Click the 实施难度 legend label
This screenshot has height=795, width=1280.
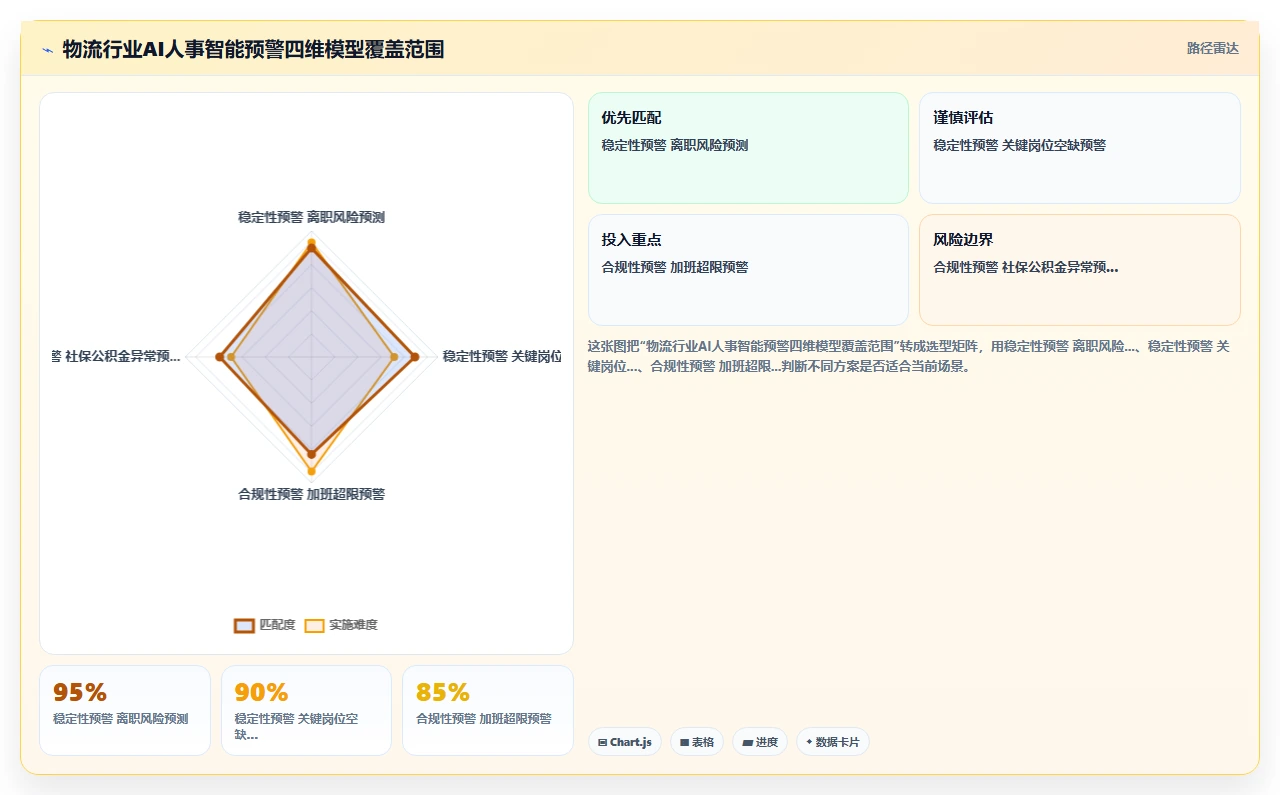pyautogui.click(x=353, y=625)
